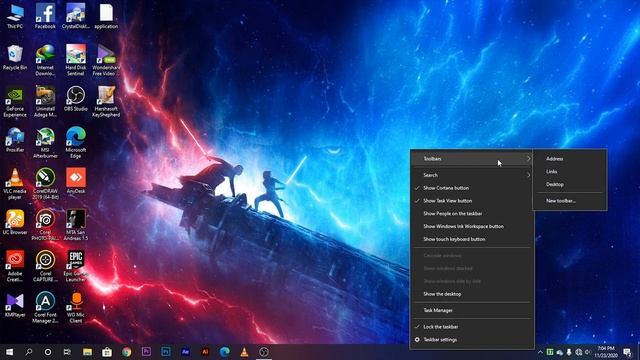Select the VLC media player desktop icon

point(15,184)
